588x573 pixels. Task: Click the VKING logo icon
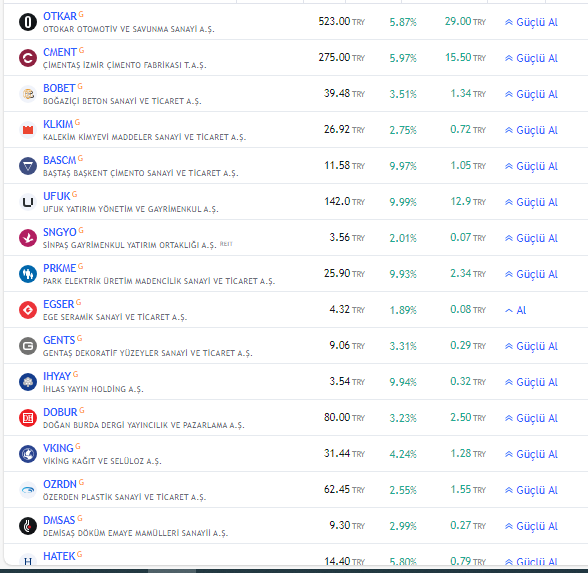point(28,454)
